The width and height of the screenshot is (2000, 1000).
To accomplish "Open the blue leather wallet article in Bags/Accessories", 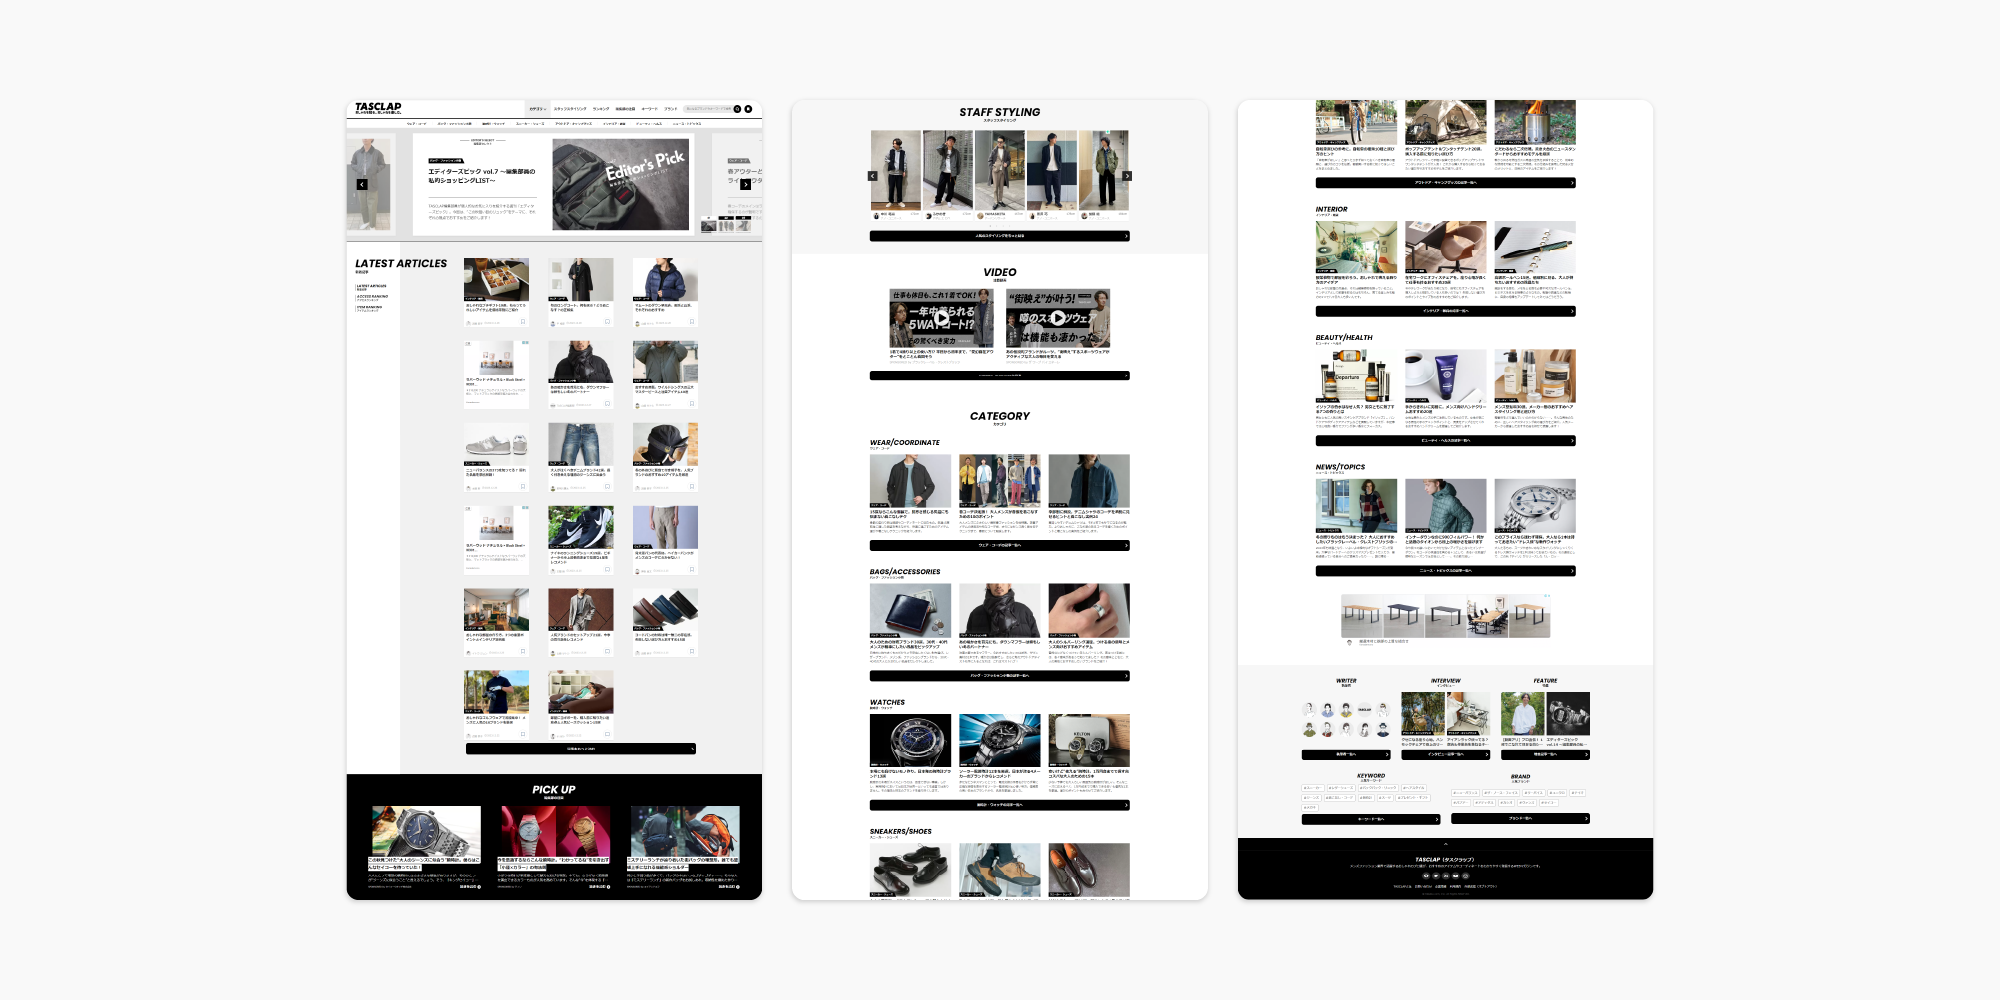I will (910, 609).
